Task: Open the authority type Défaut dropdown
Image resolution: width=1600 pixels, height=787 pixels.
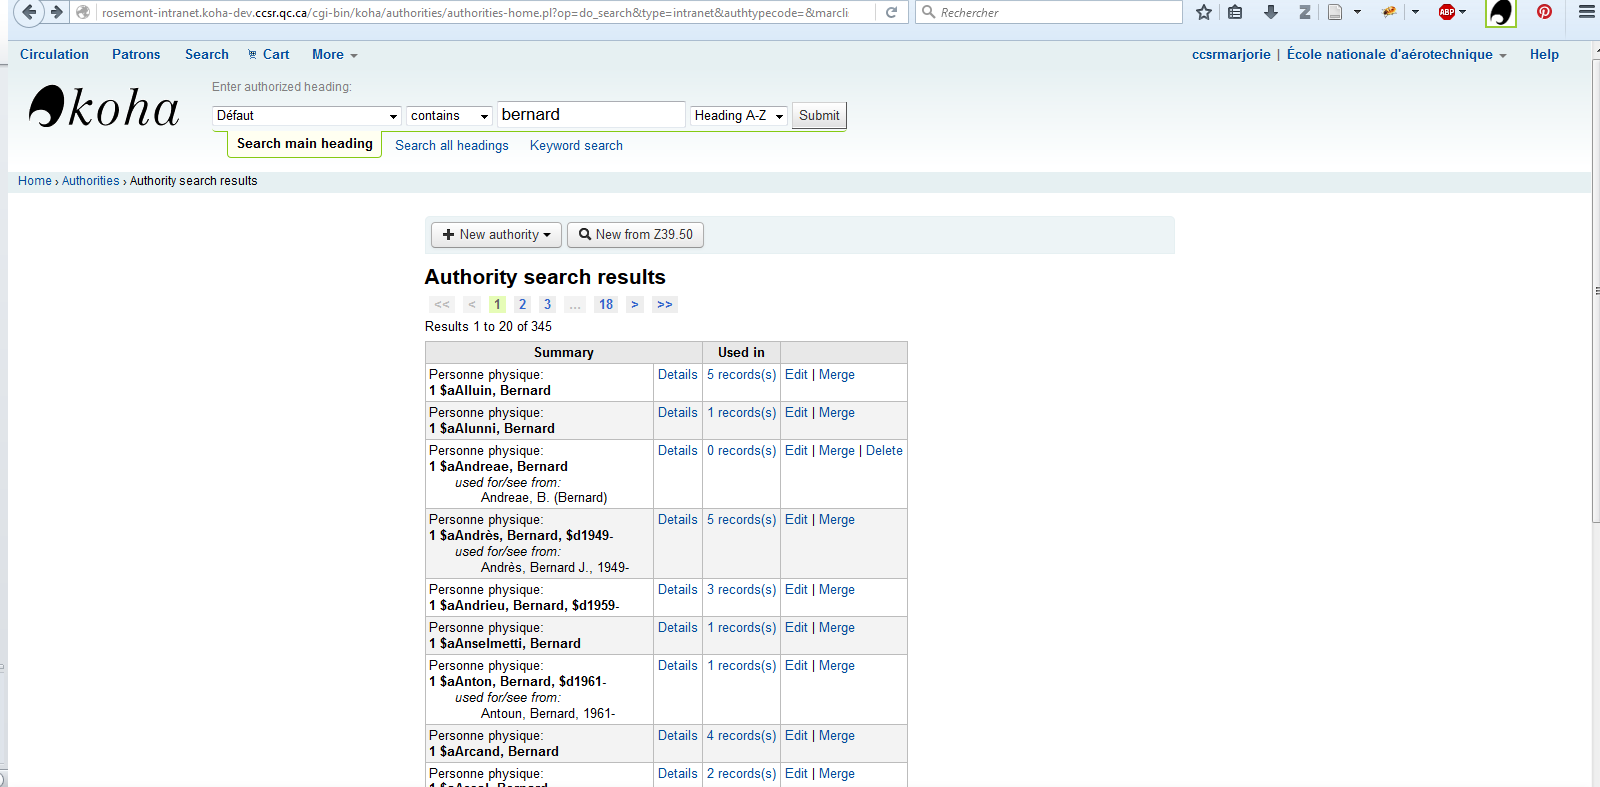Action: [307, 116]
